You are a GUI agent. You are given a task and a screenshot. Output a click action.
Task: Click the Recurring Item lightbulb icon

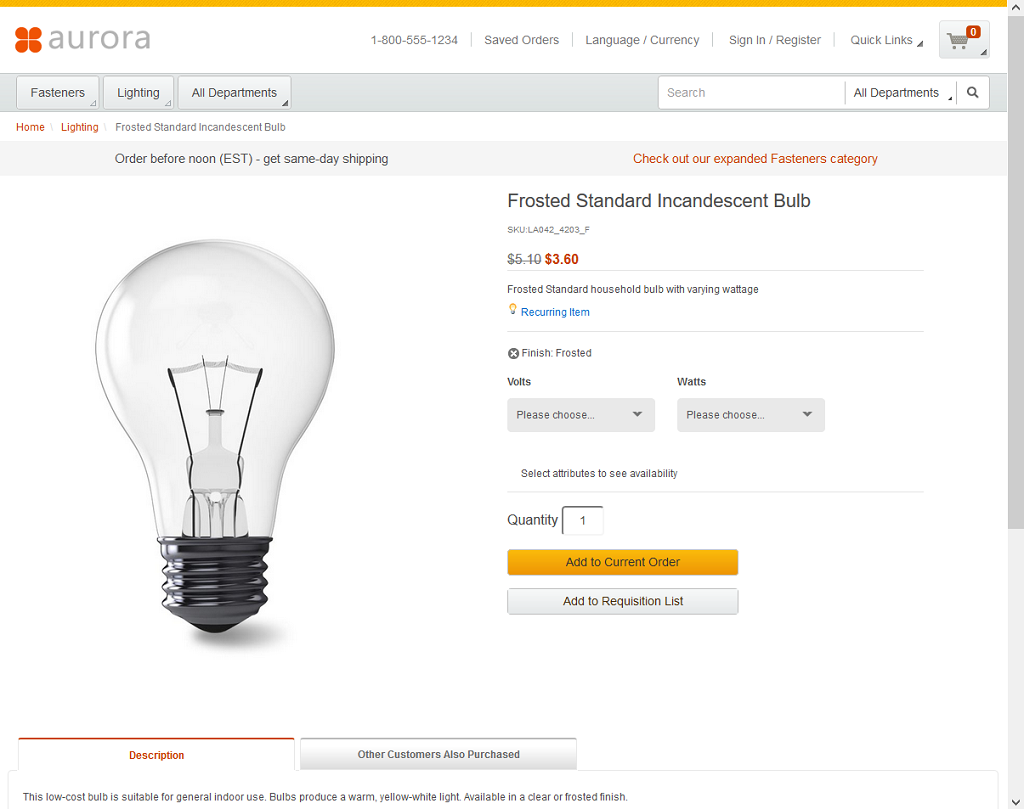pos(513,310)
